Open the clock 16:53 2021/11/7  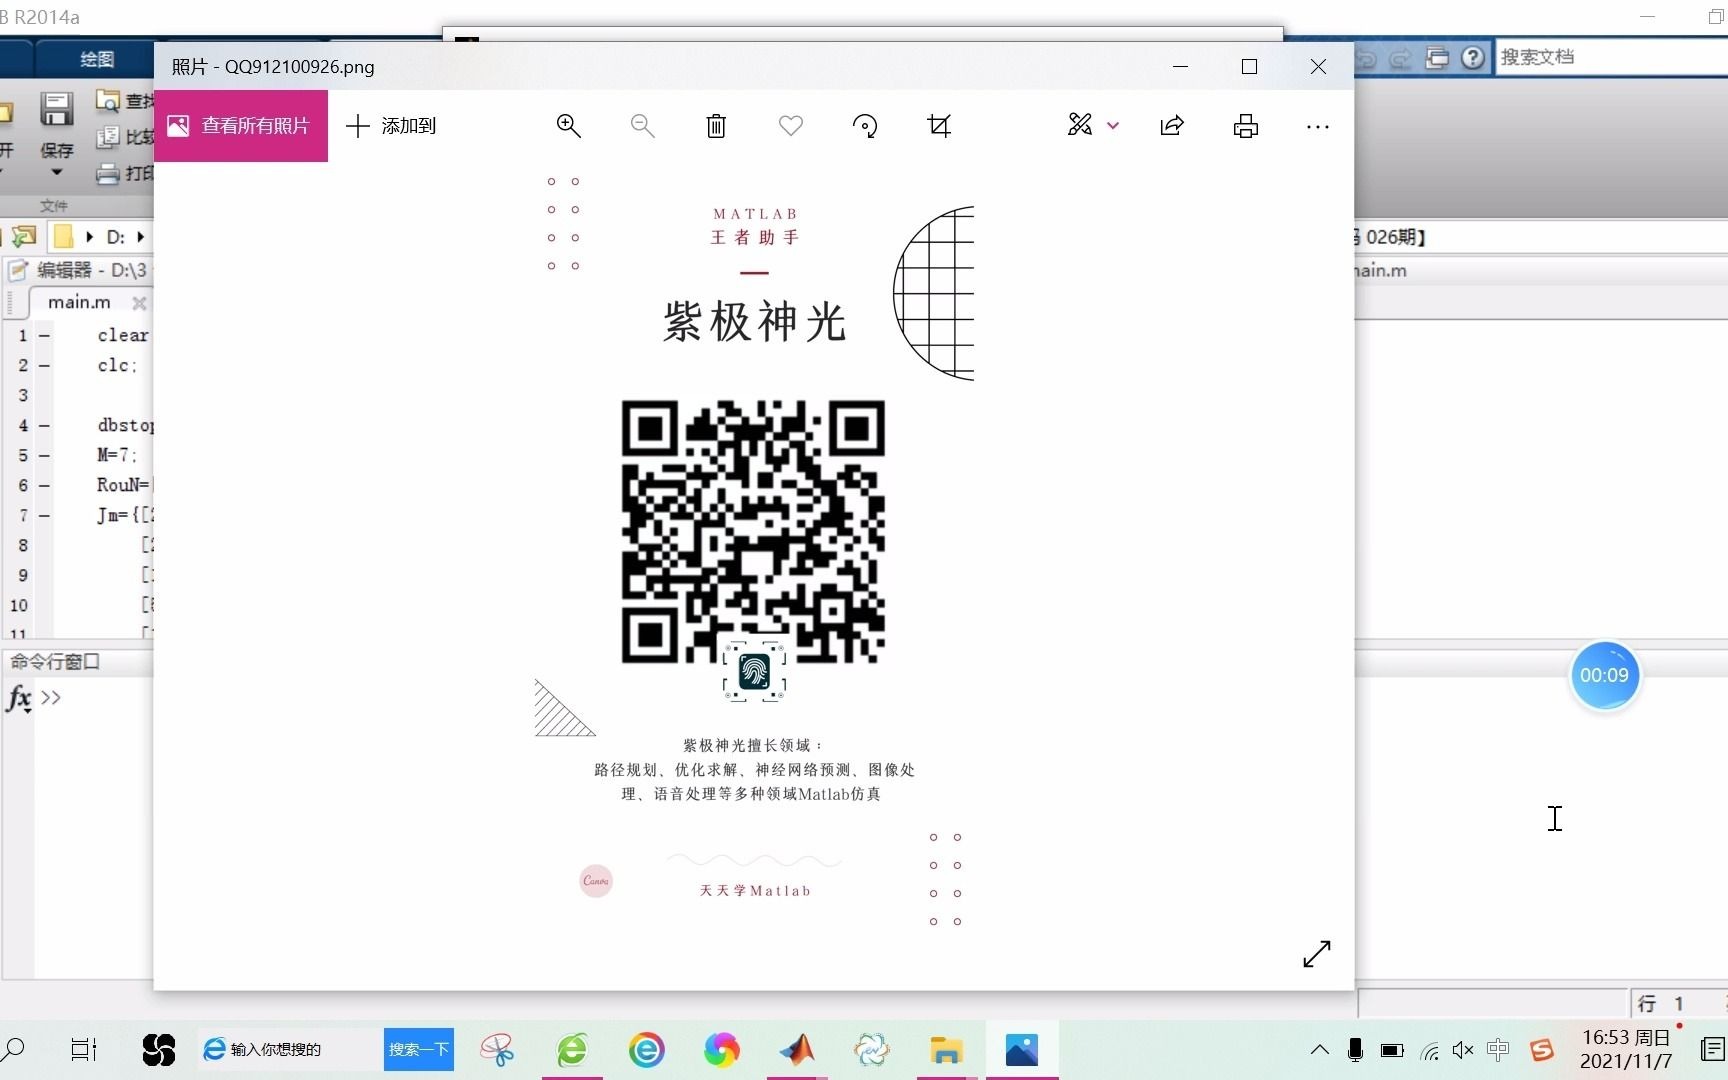click(1626, 1050)
